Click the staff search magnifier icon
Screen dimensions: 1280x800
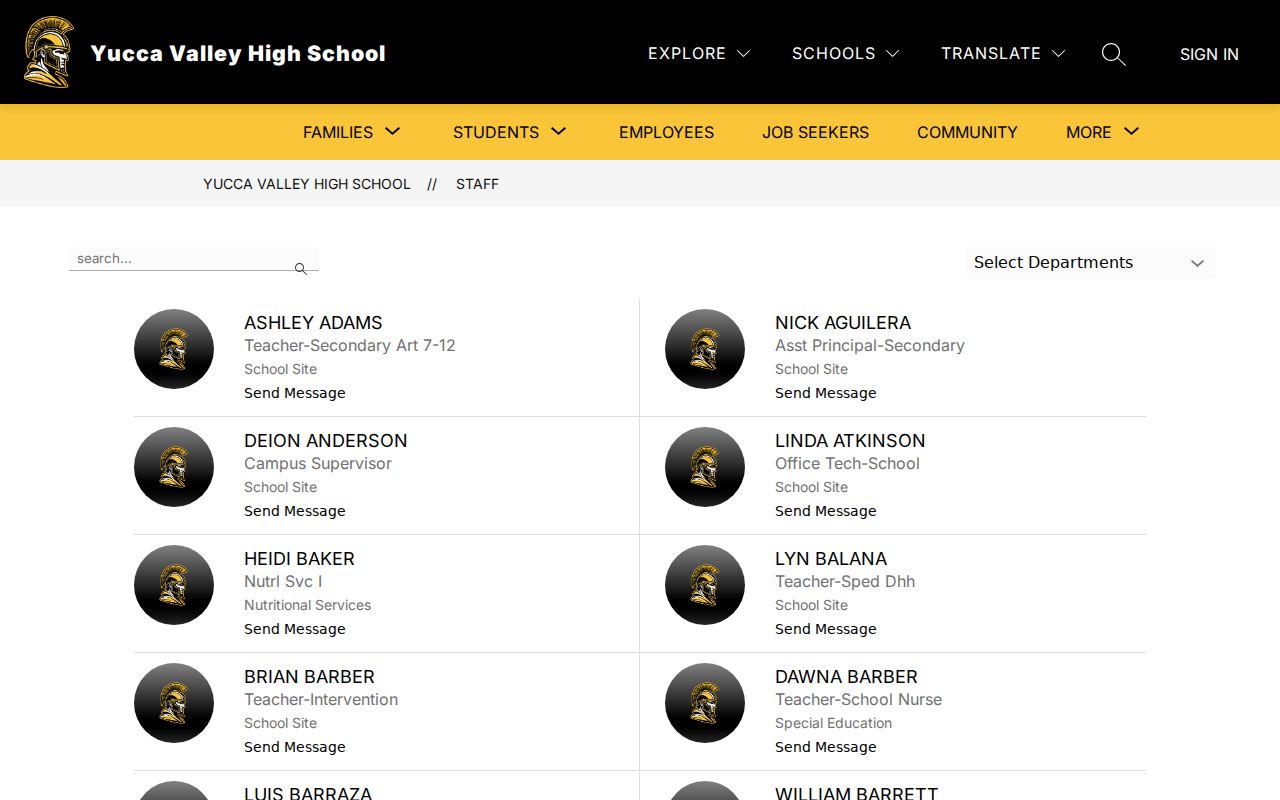300,268
